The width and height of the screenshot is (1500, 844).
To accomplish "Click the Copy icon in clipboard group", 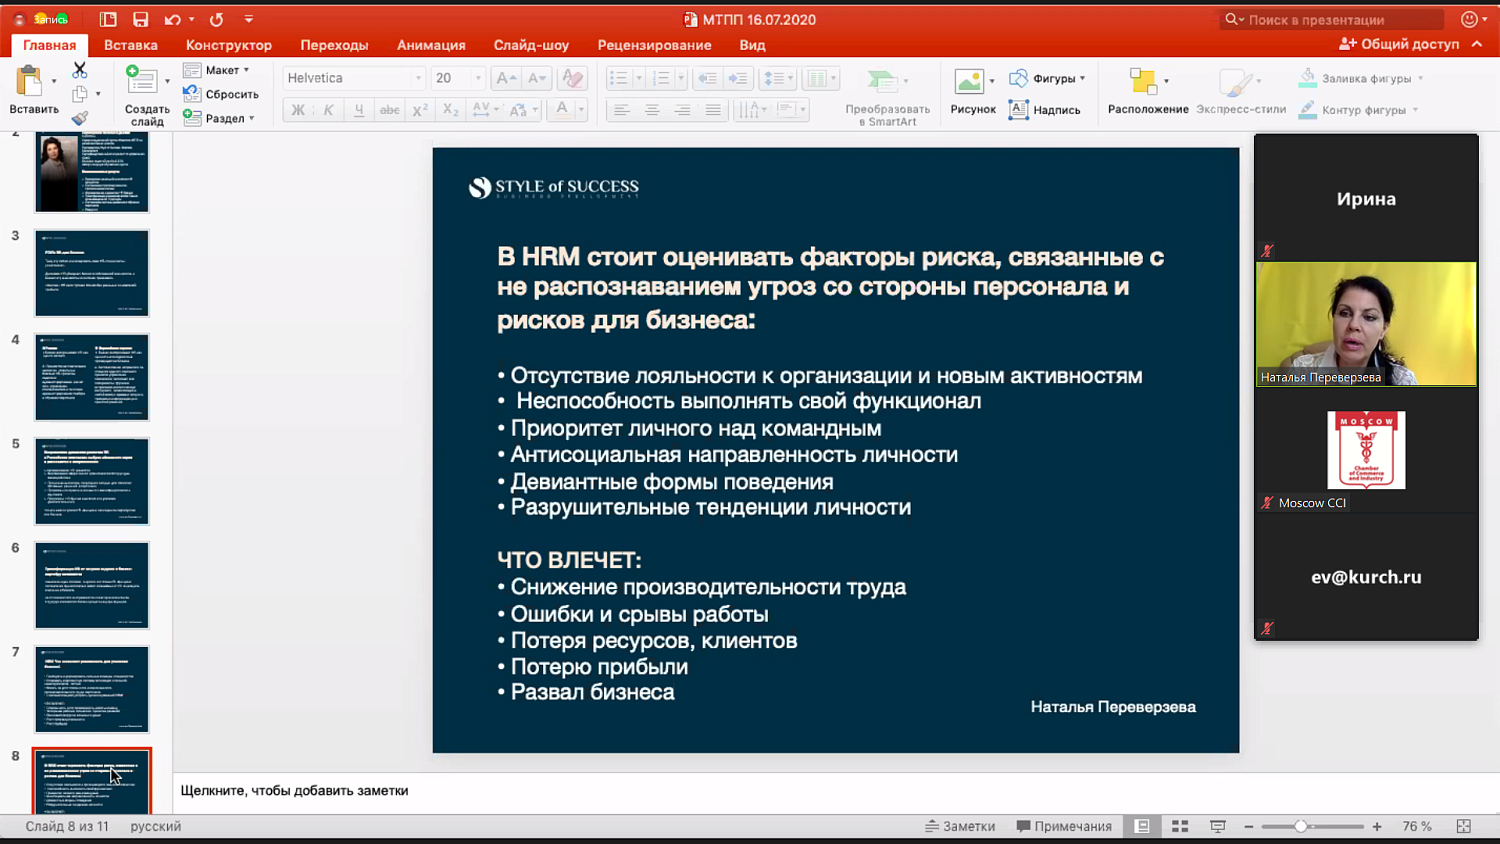I will click(x=80, y=94).
